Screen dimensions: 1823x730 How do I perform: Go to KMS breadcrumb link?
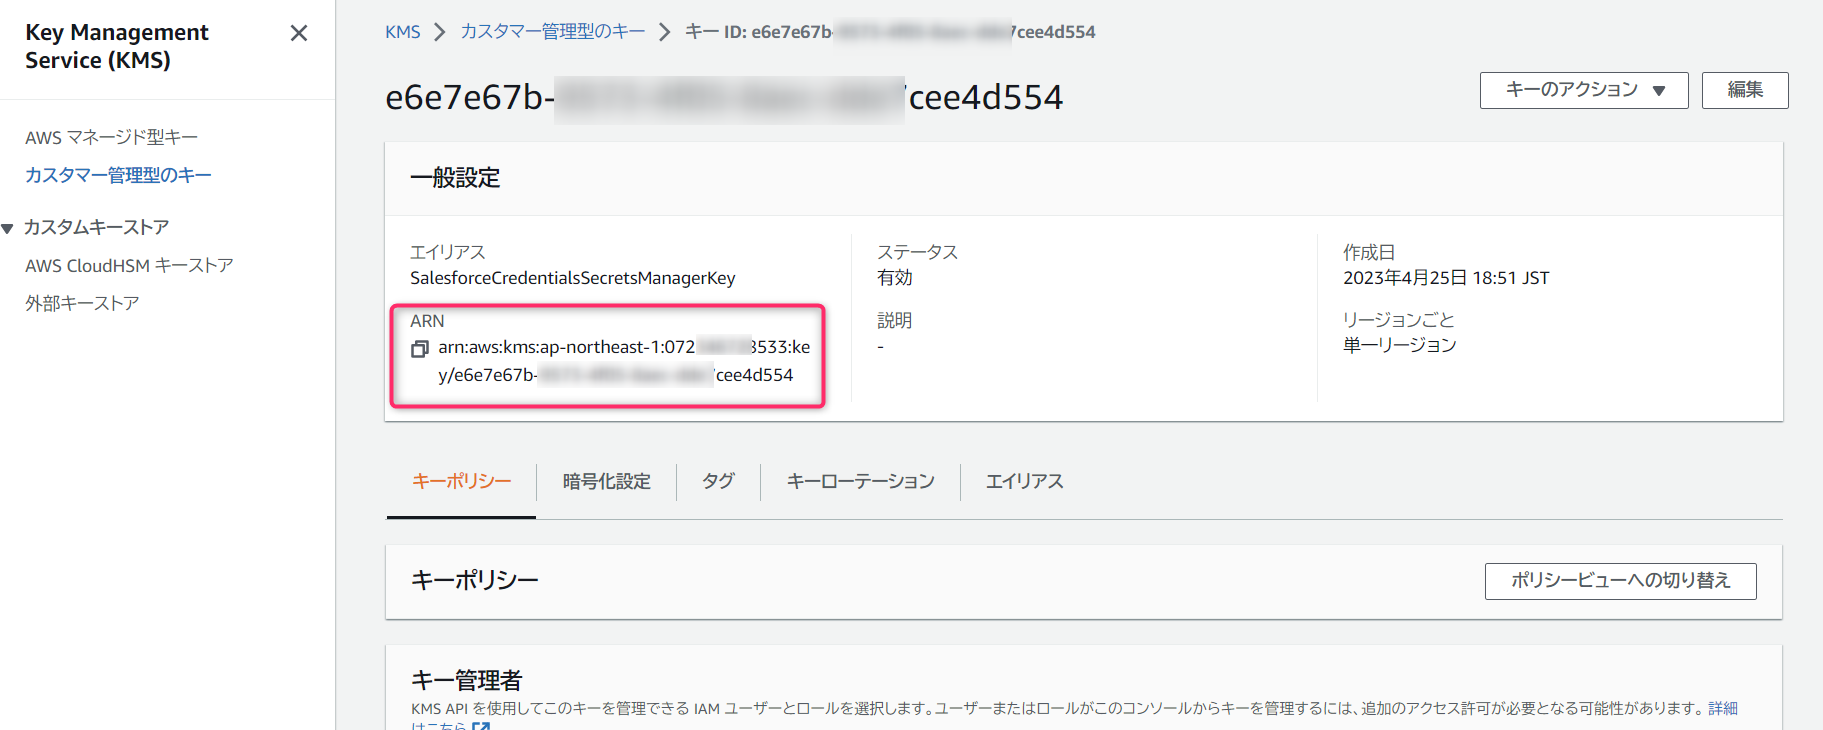[x=403, y=32]
